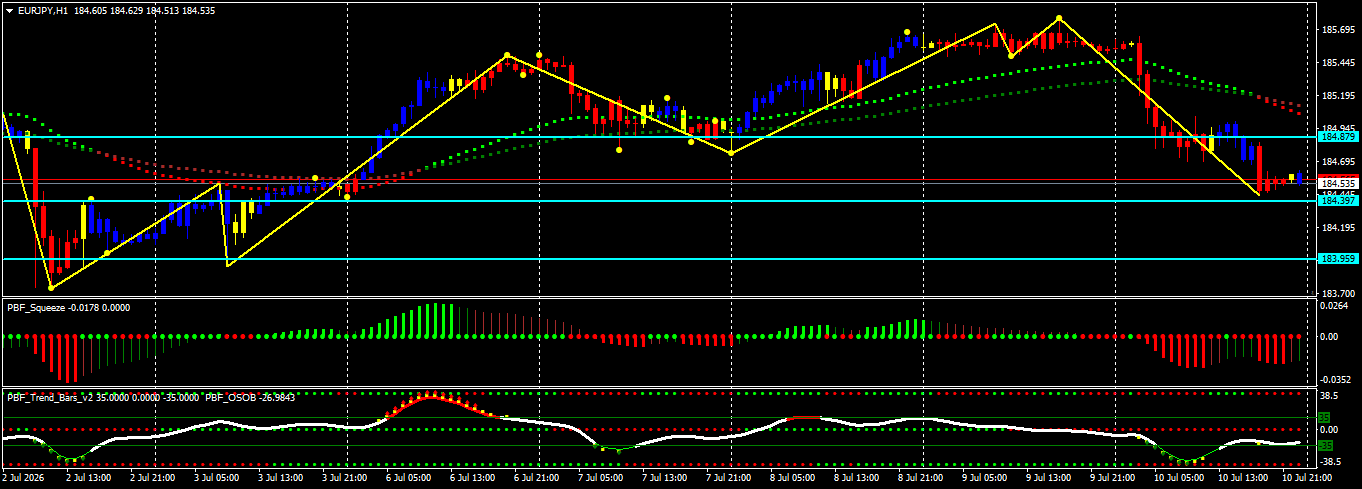Click the -38.5 trend bars scale value
Screen dimensions: 1362x489
click(1333, 462)
